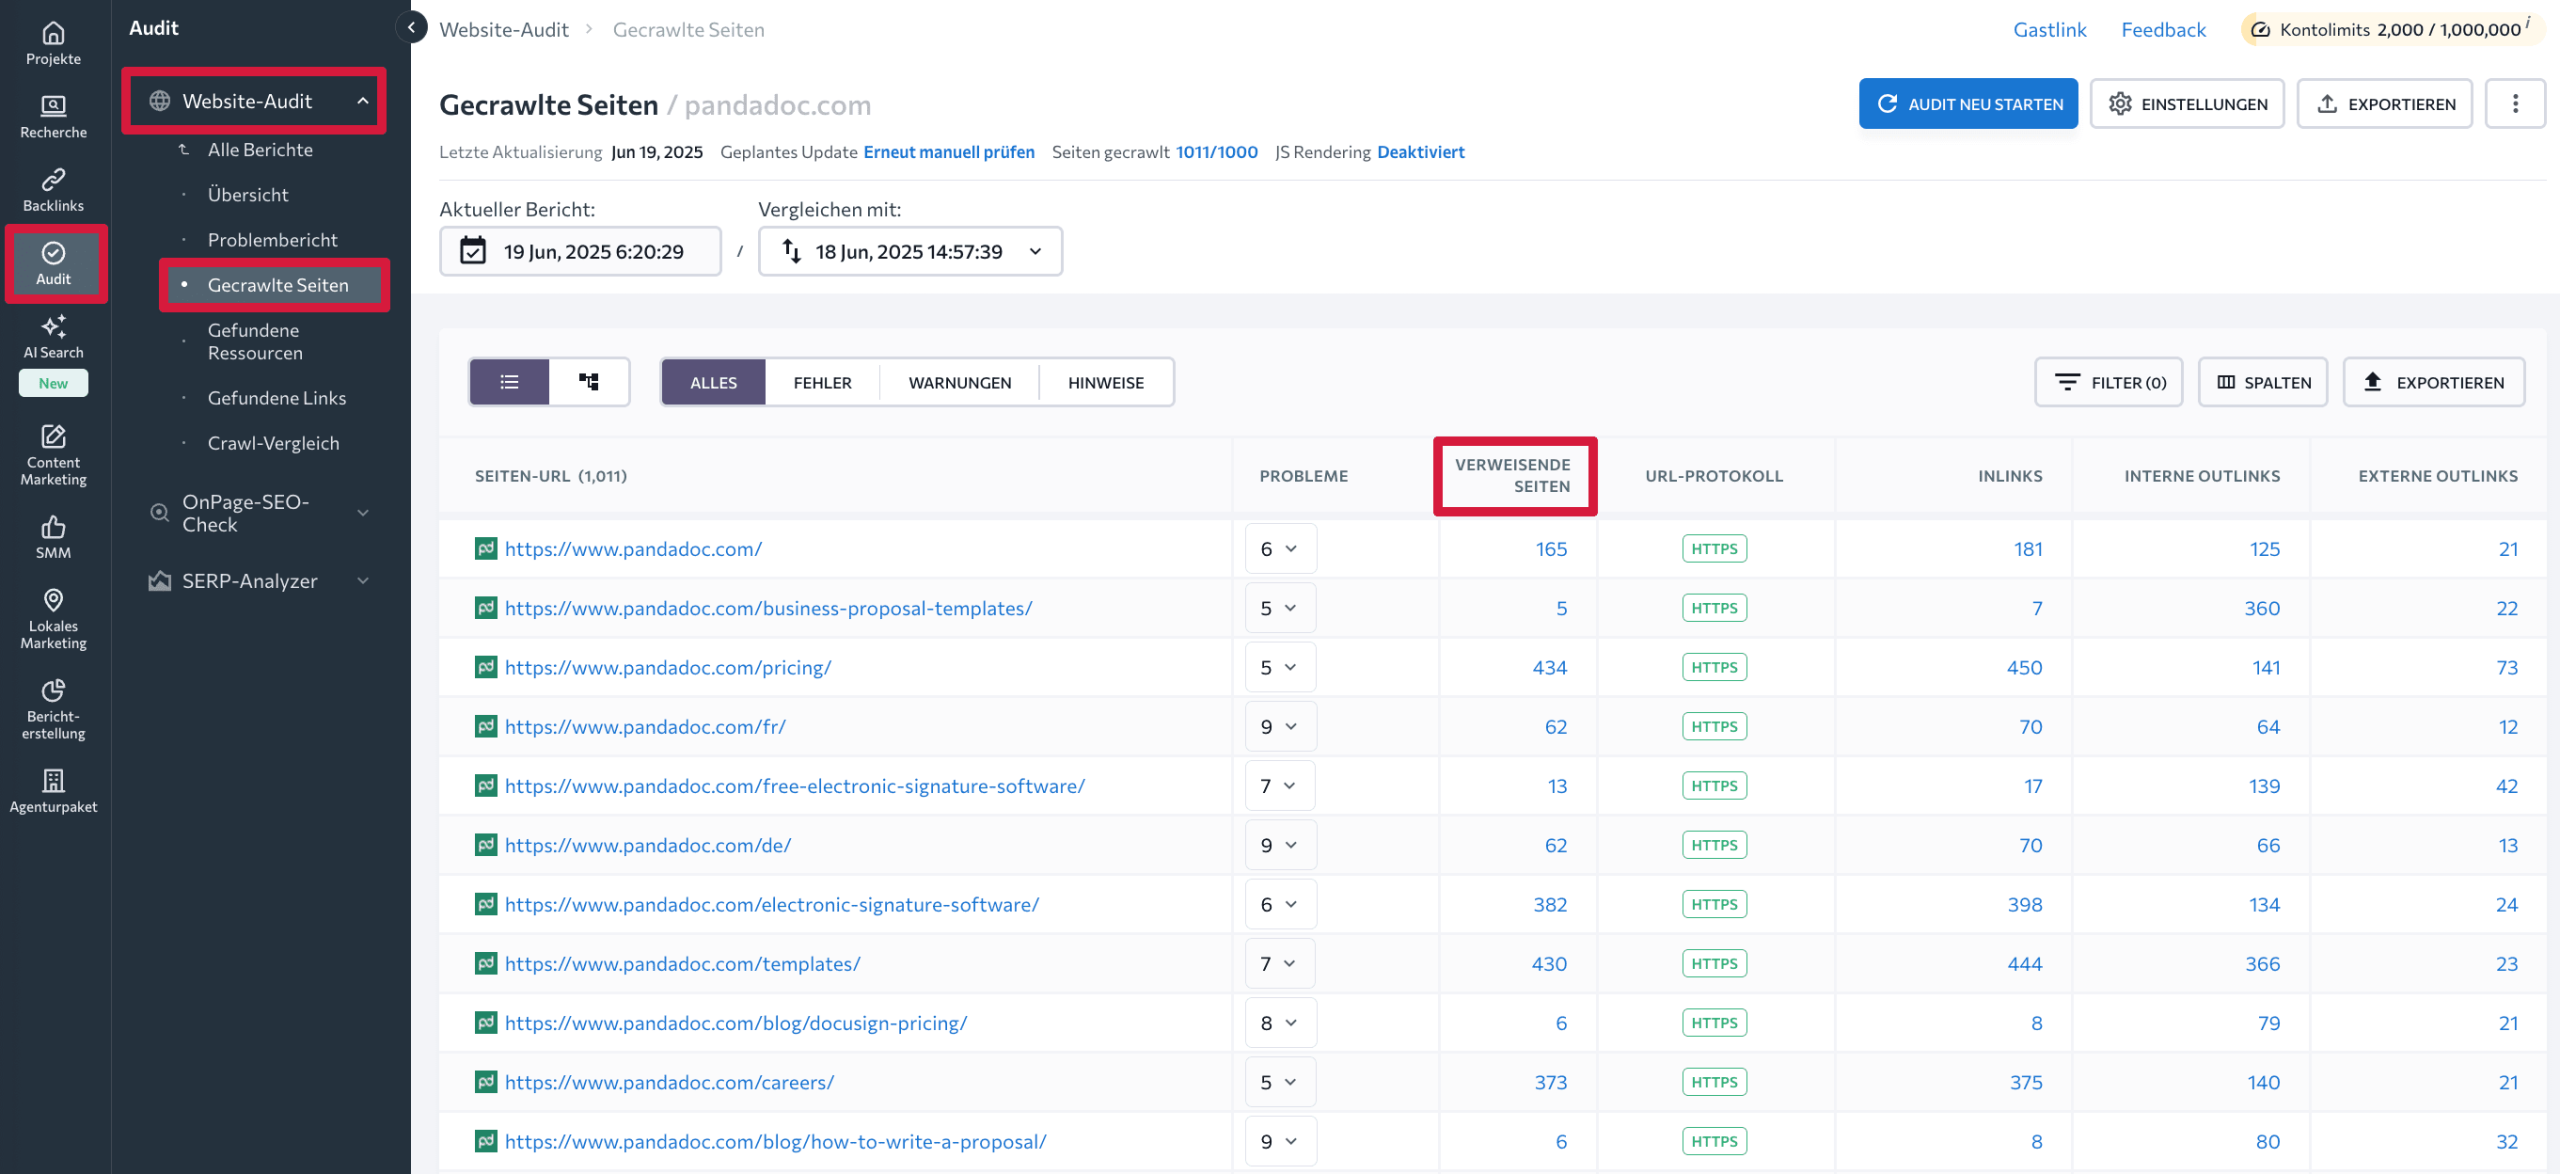
Task: Click the Website-Audit globe icon
Action: pos(160,101)
